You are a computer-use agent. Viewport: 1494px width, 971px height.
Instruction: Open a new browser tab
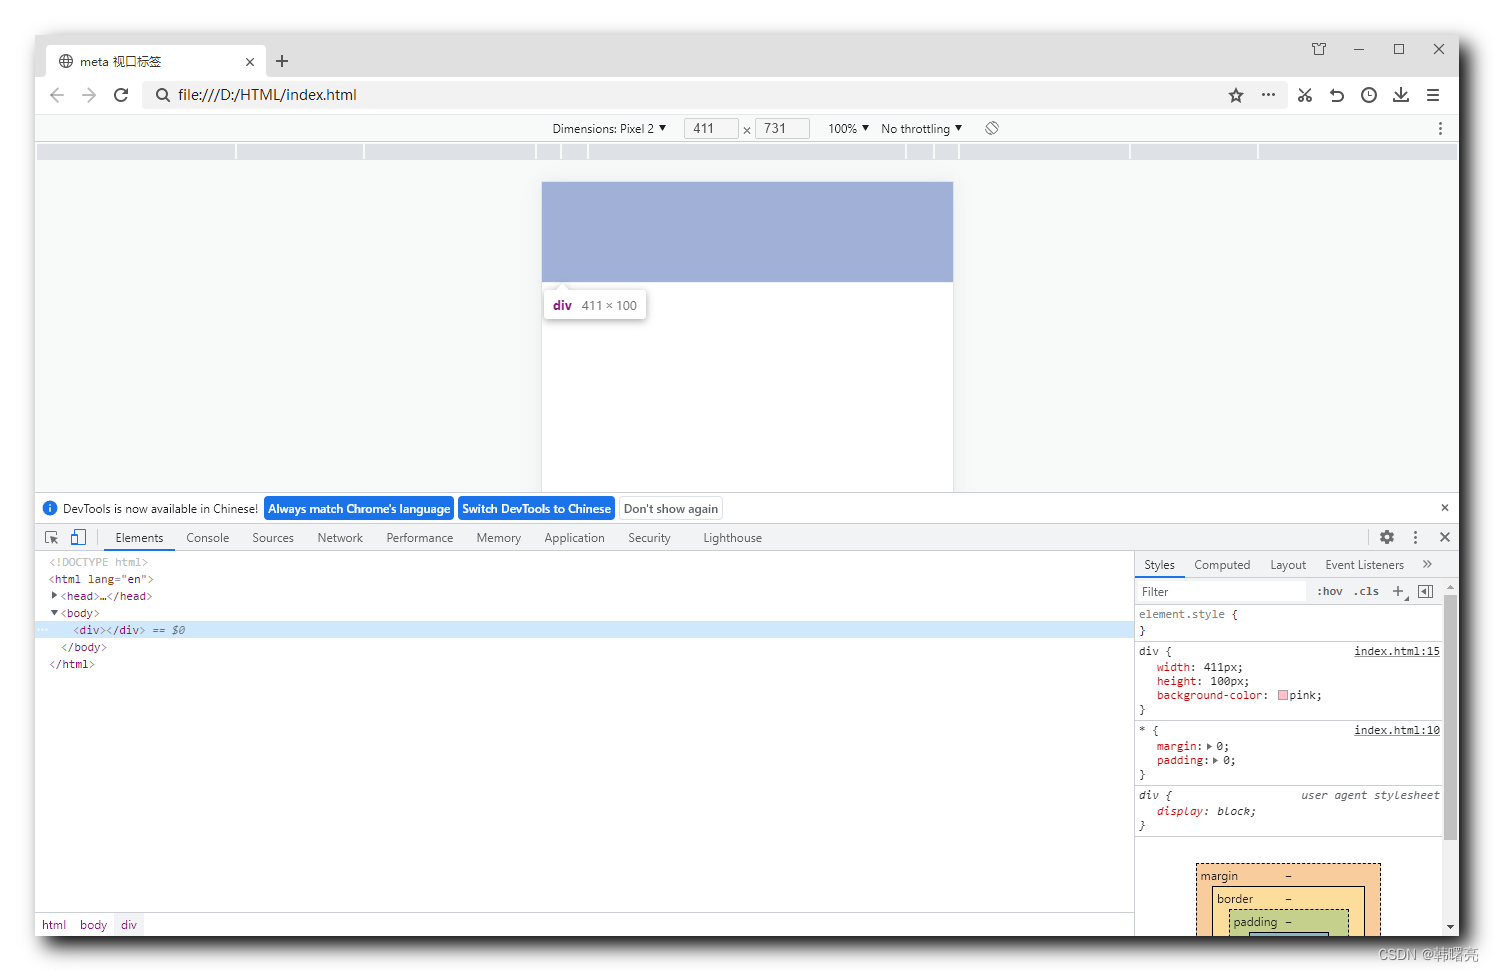pyautogui.click(x=282, y=61)
